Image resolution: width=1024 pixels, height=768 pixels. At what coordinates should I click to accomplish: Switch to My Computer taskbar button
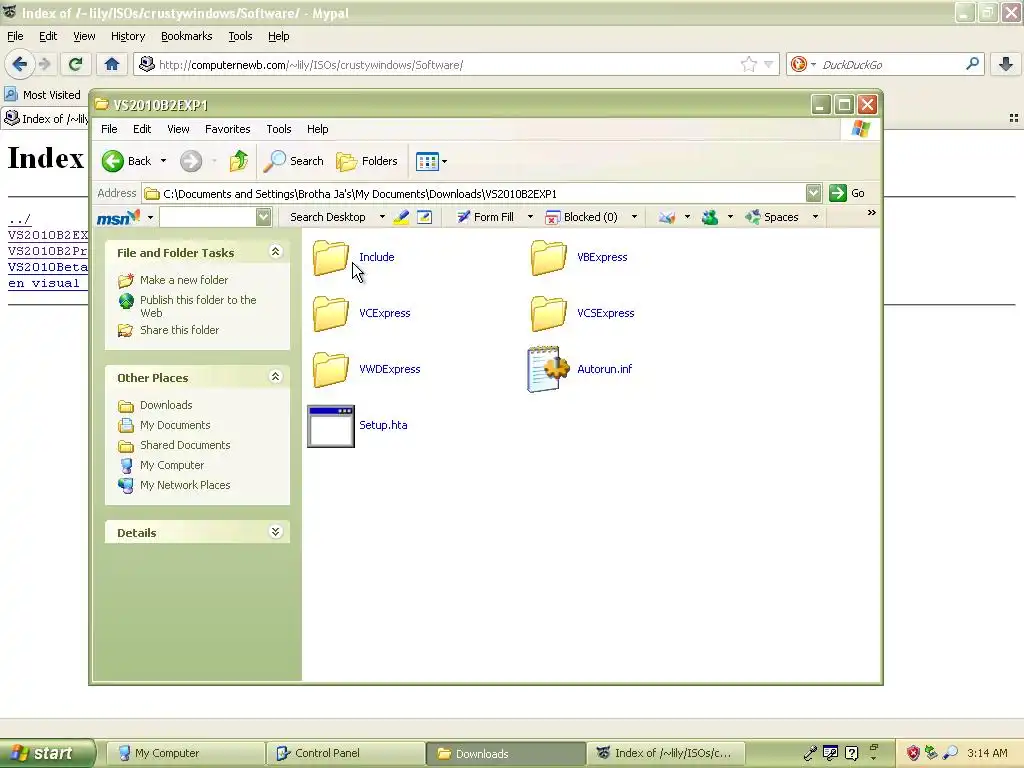185,754
